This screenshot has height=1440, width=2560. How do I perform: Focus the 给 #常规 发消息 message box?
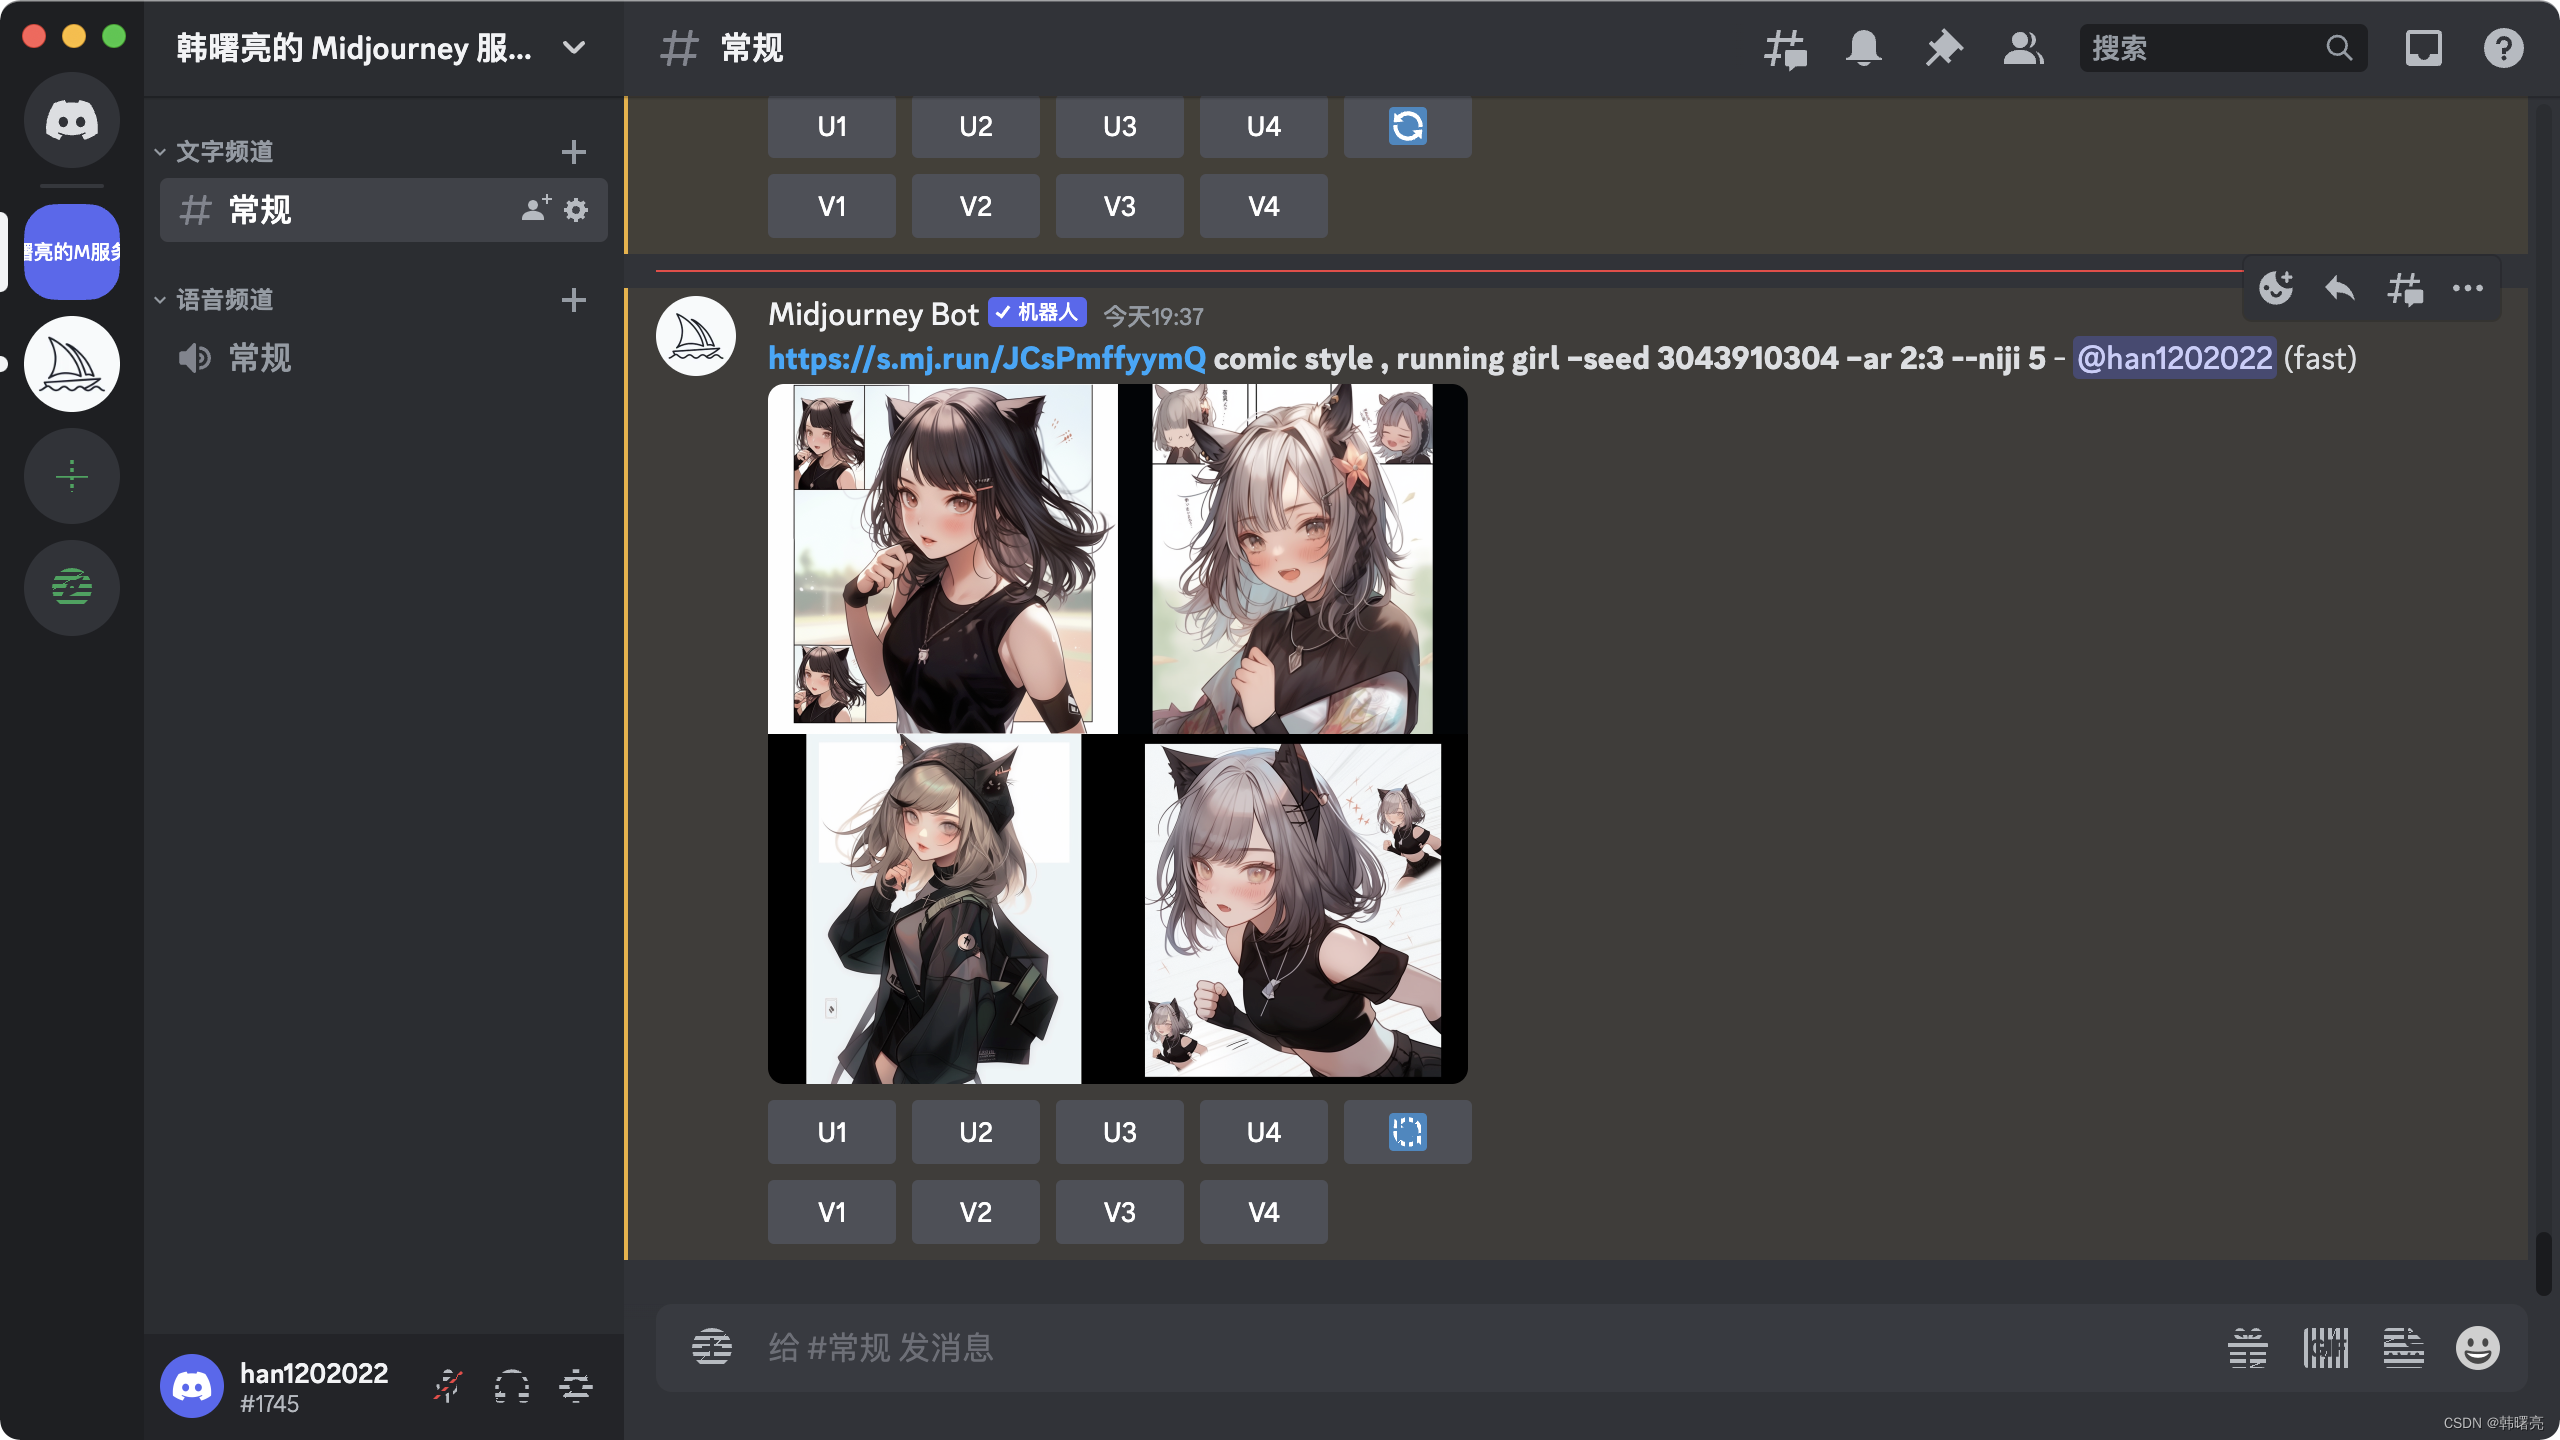click(x=1400, y=1348)
